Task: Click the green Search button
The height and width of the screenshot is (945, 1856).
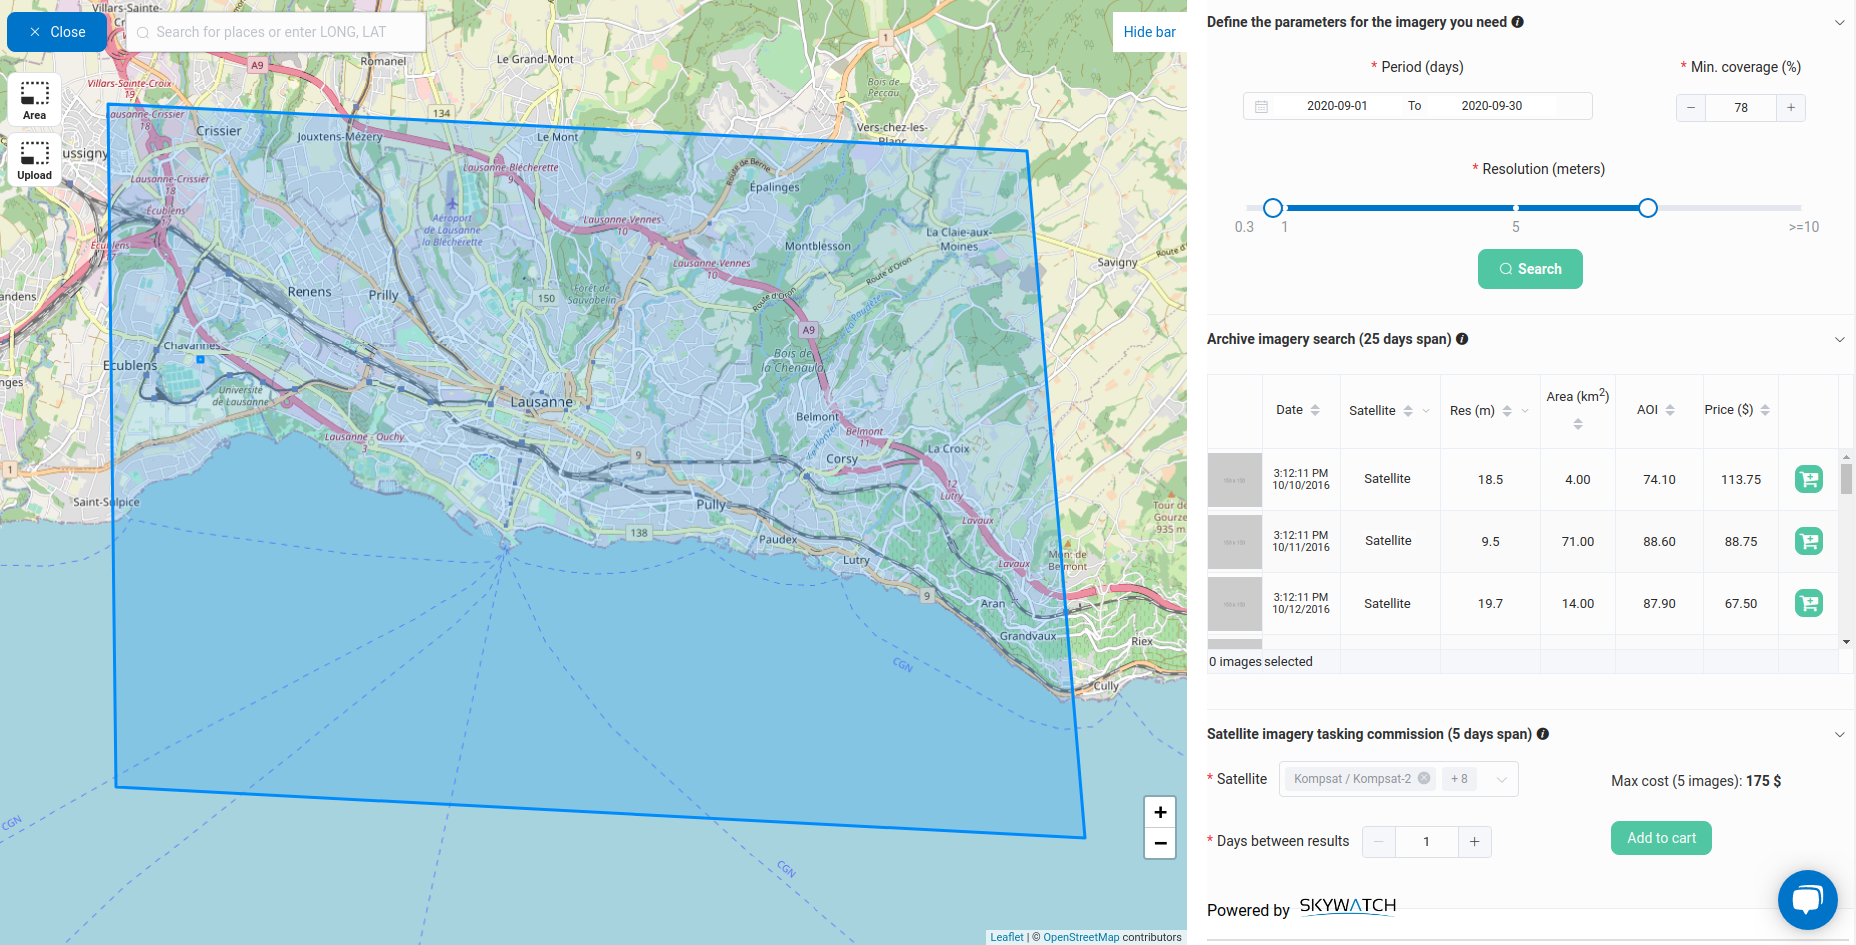Action: click(x=1529, y=269)
